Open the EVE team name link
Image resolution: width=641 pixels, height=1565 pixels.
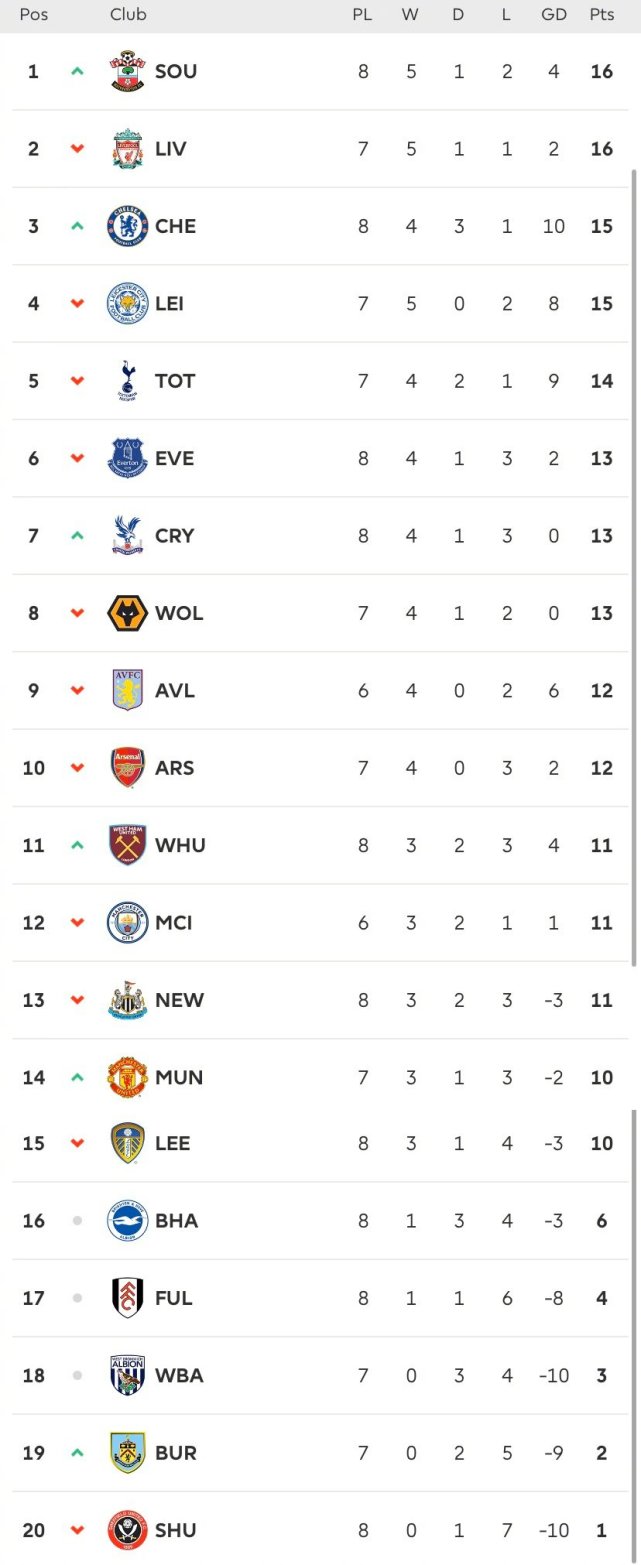174,458
